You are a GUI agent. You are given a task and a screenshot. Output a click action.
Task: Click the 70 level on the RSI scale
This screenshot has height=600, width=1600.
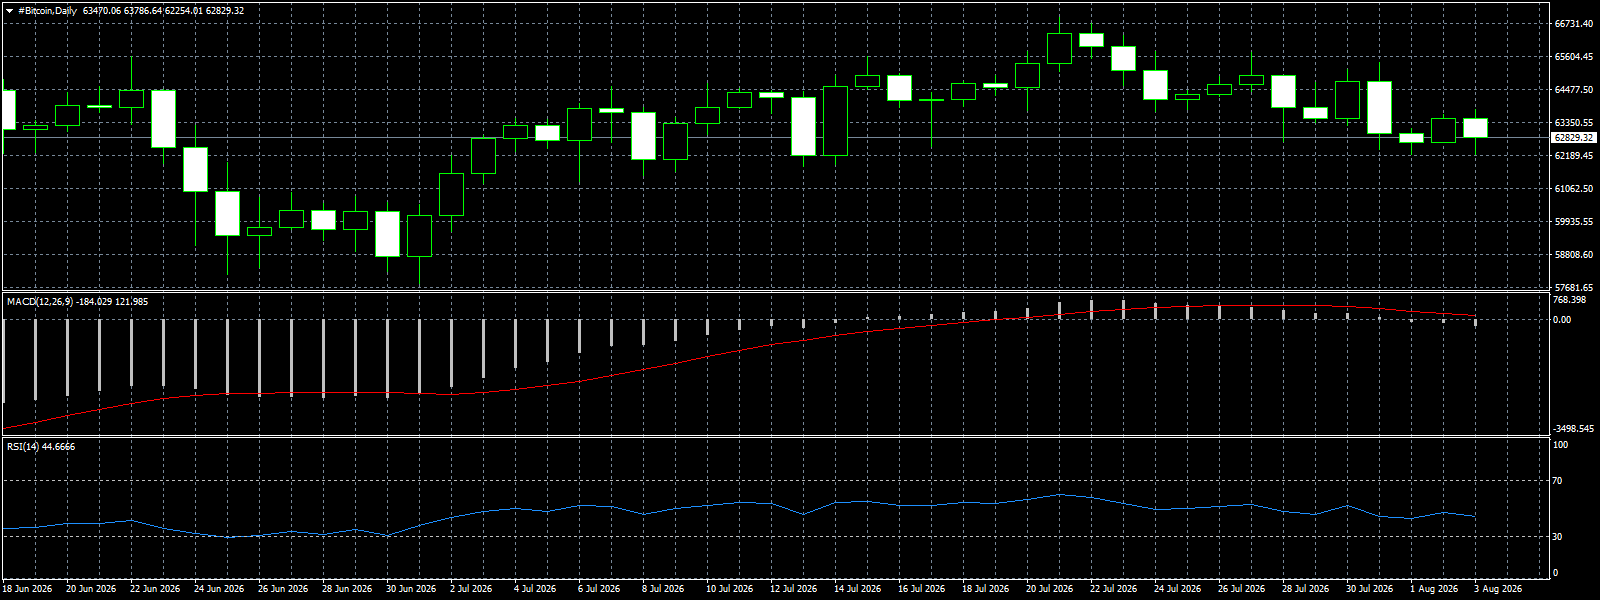pyautogui.click(x=1557, y=481)
